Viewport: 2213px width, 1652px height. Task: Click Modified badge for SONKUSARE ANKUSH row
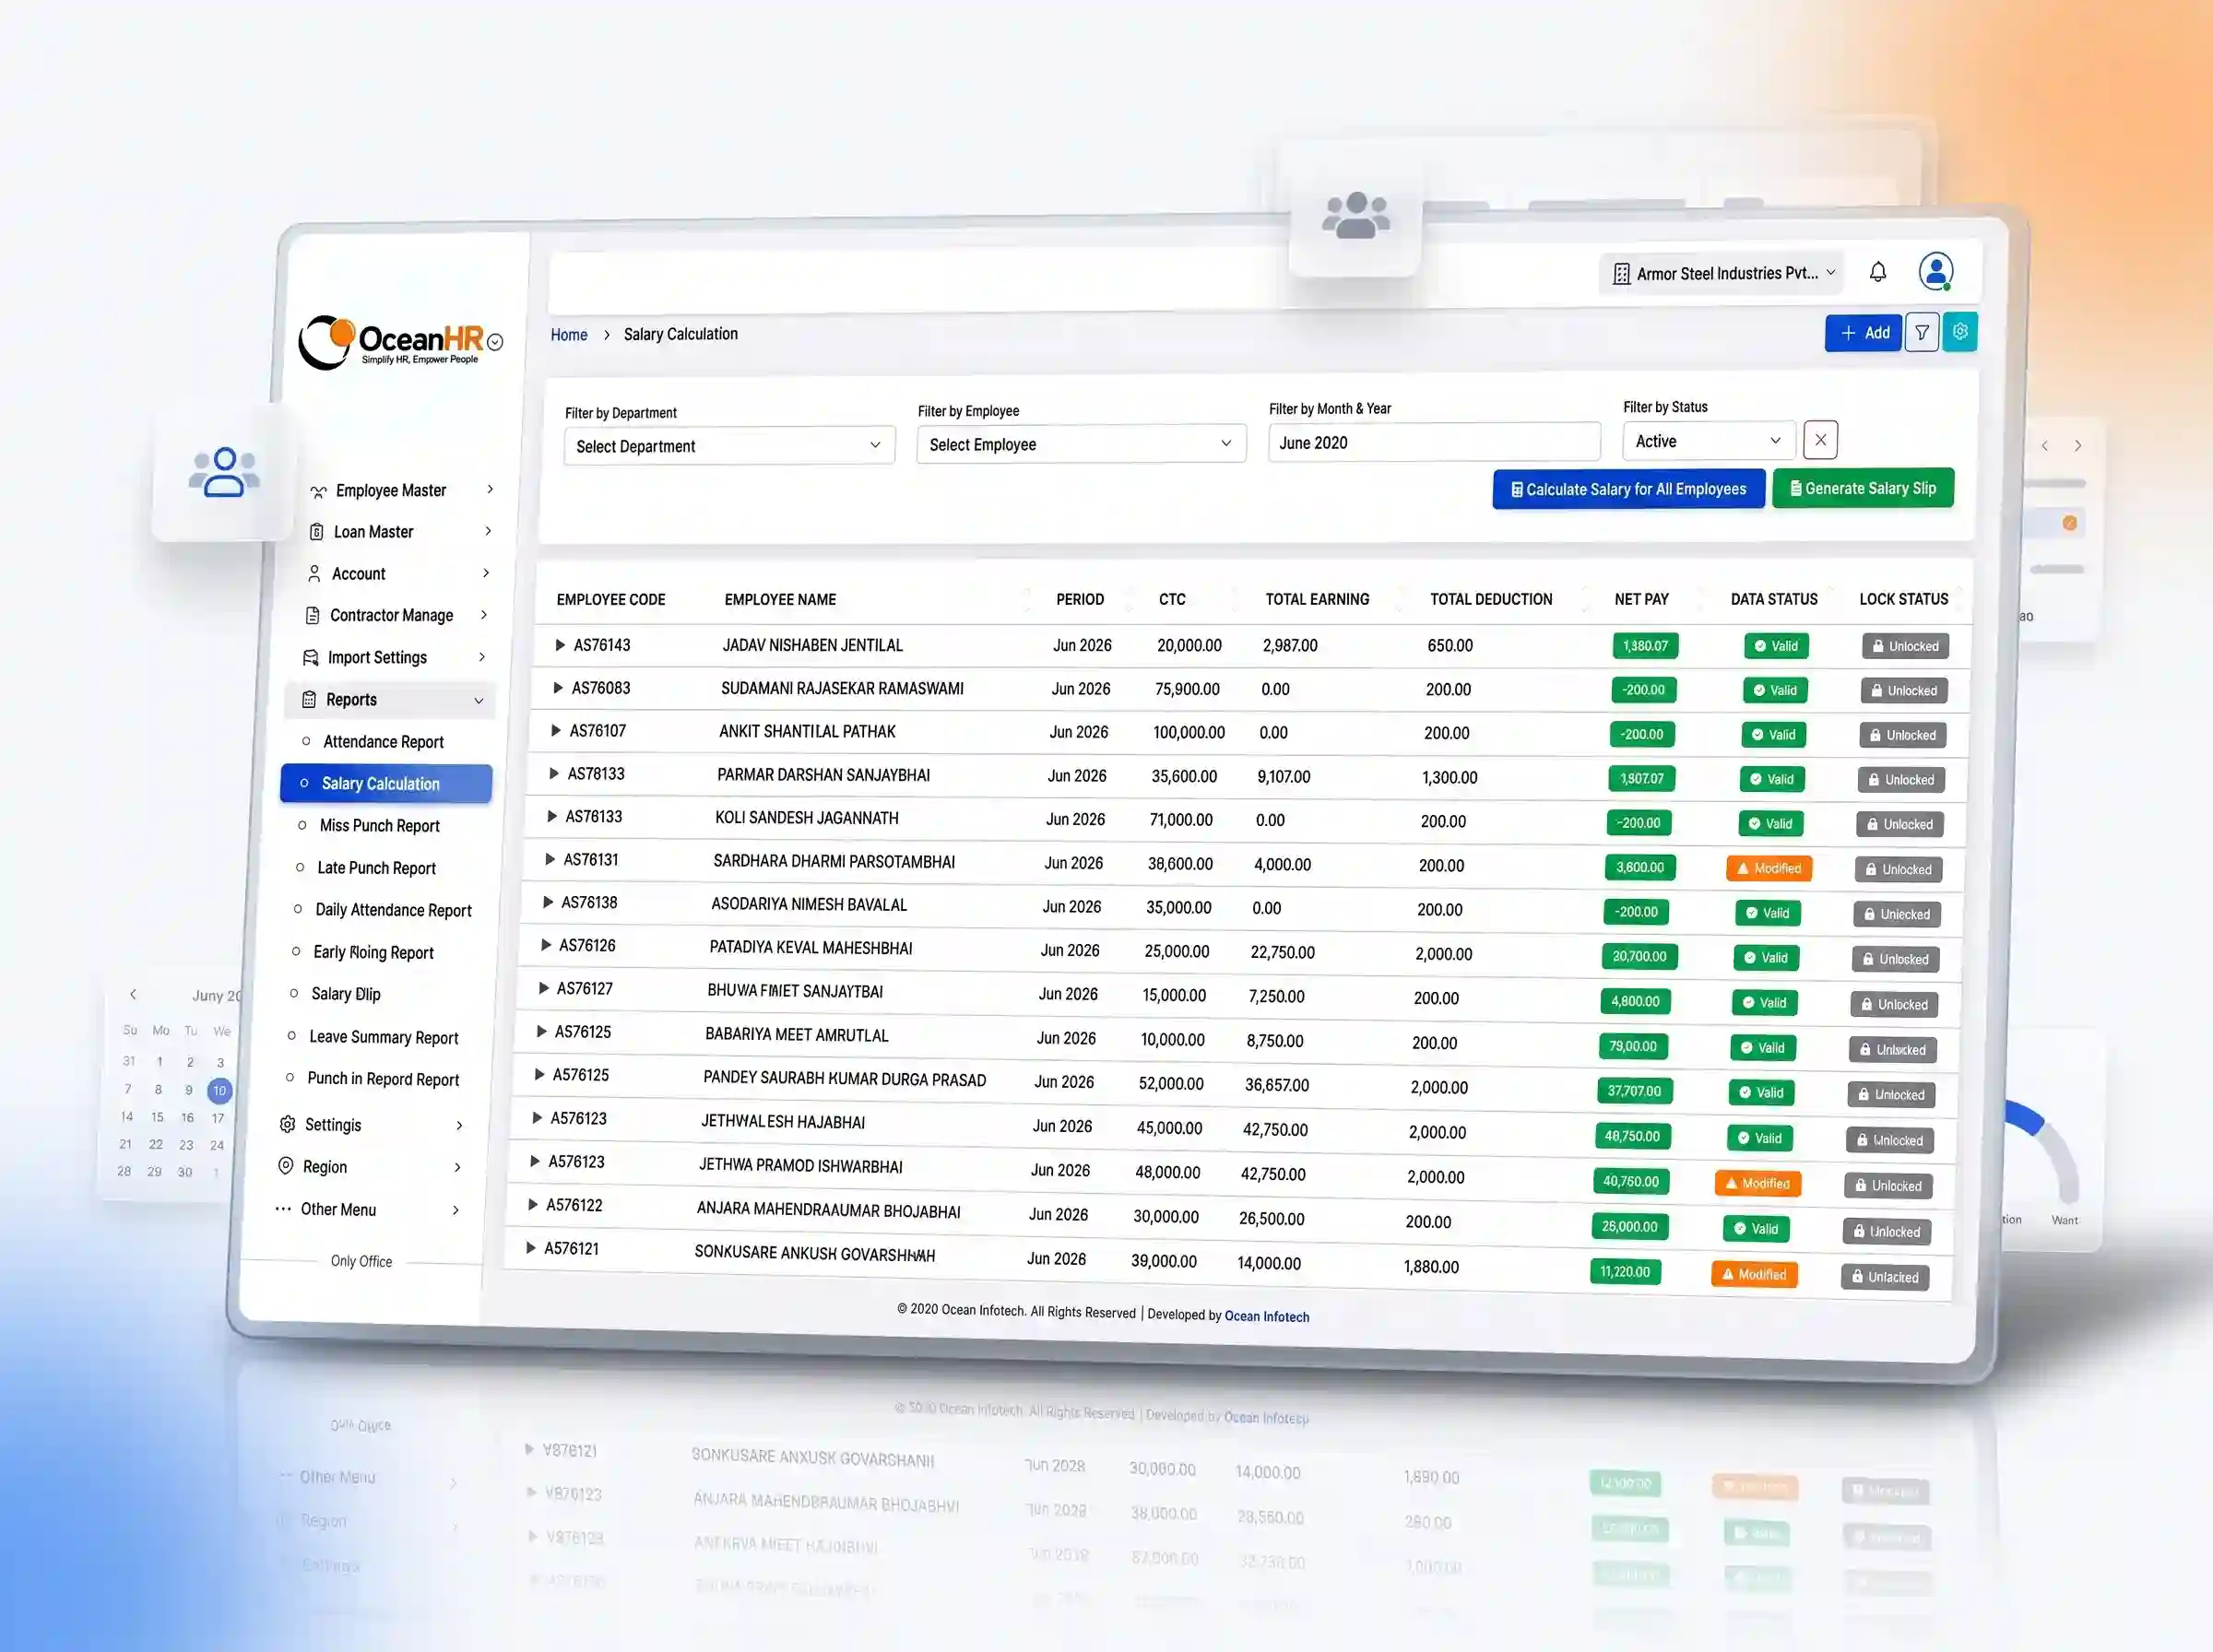(x=1754, y=1274)
